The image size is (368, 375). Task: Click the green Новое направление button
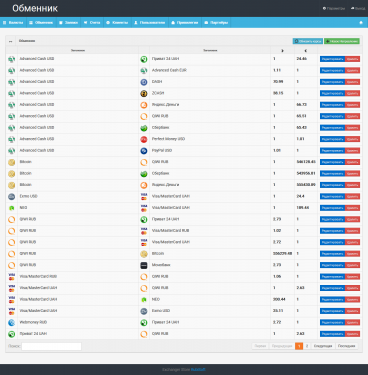click(342, 41)
